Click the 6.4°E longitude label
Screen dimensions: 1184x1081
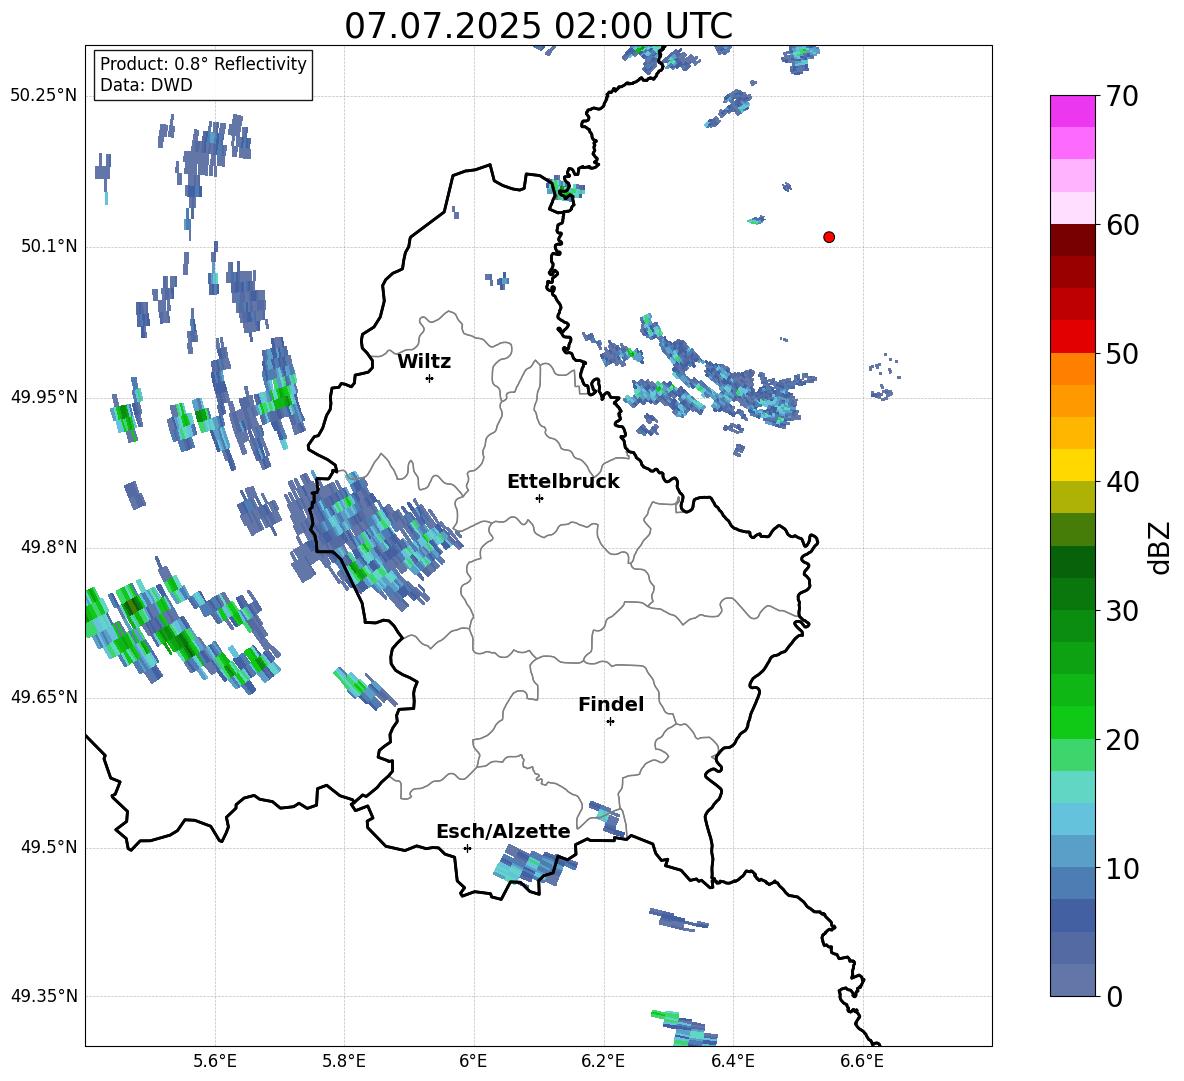pyautogui.click(x=733, y=1061)
